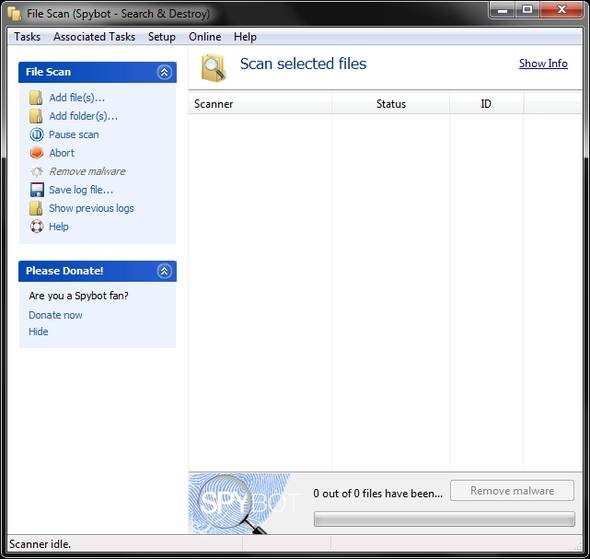590x559 pixels.
Task: Click the Show previous logs folder icon
Action: [36, 208]
